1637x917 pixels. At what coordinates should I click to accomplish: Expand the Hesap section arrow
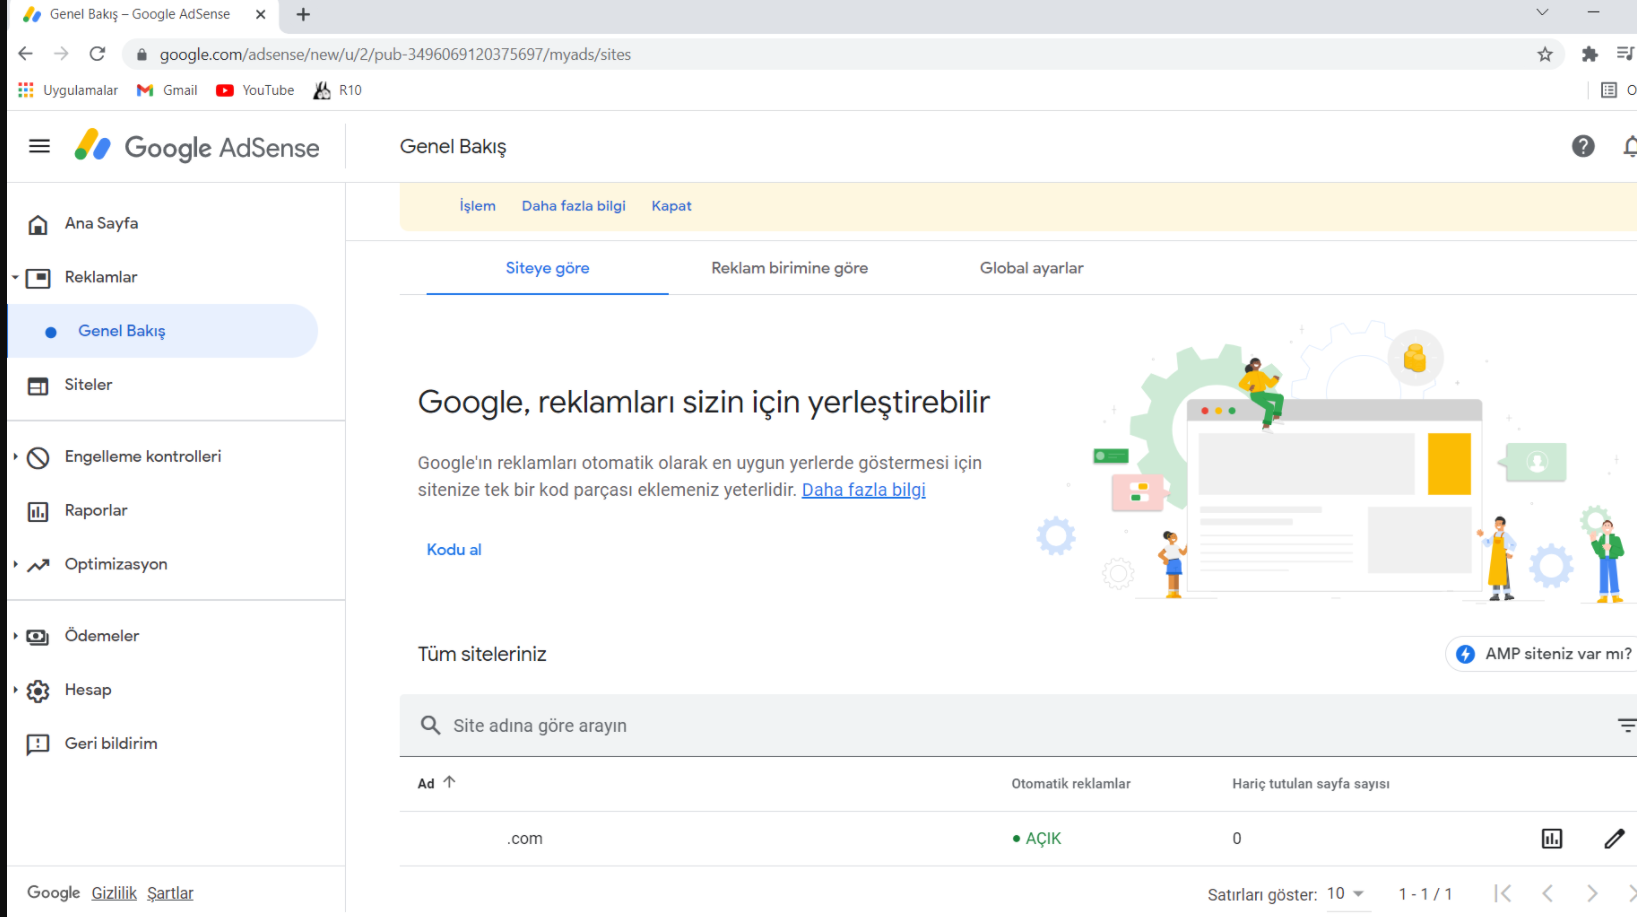click(x=15, y=690)
